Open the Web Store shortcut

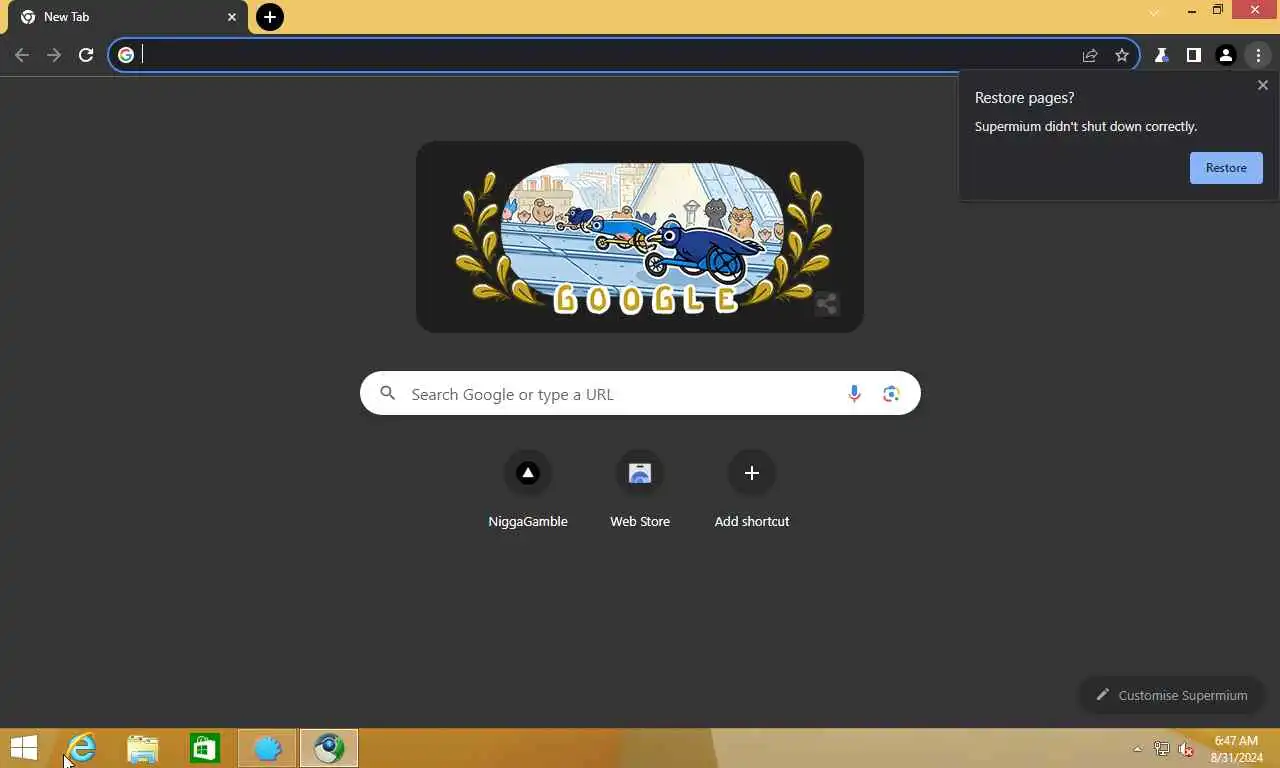(x=640, y=490)
